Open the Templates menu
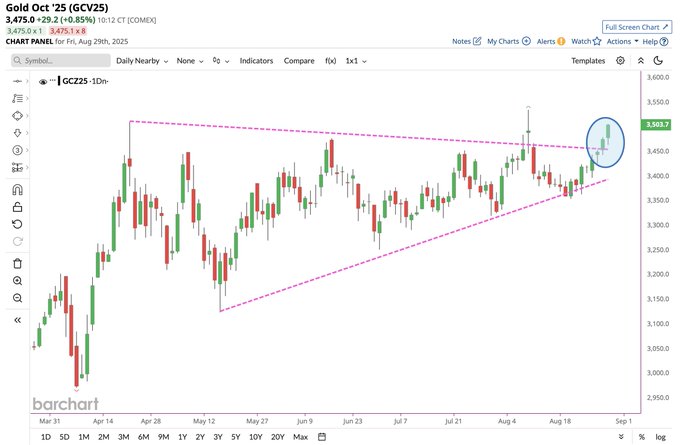 pyautogui.click(x=588, y=61)
